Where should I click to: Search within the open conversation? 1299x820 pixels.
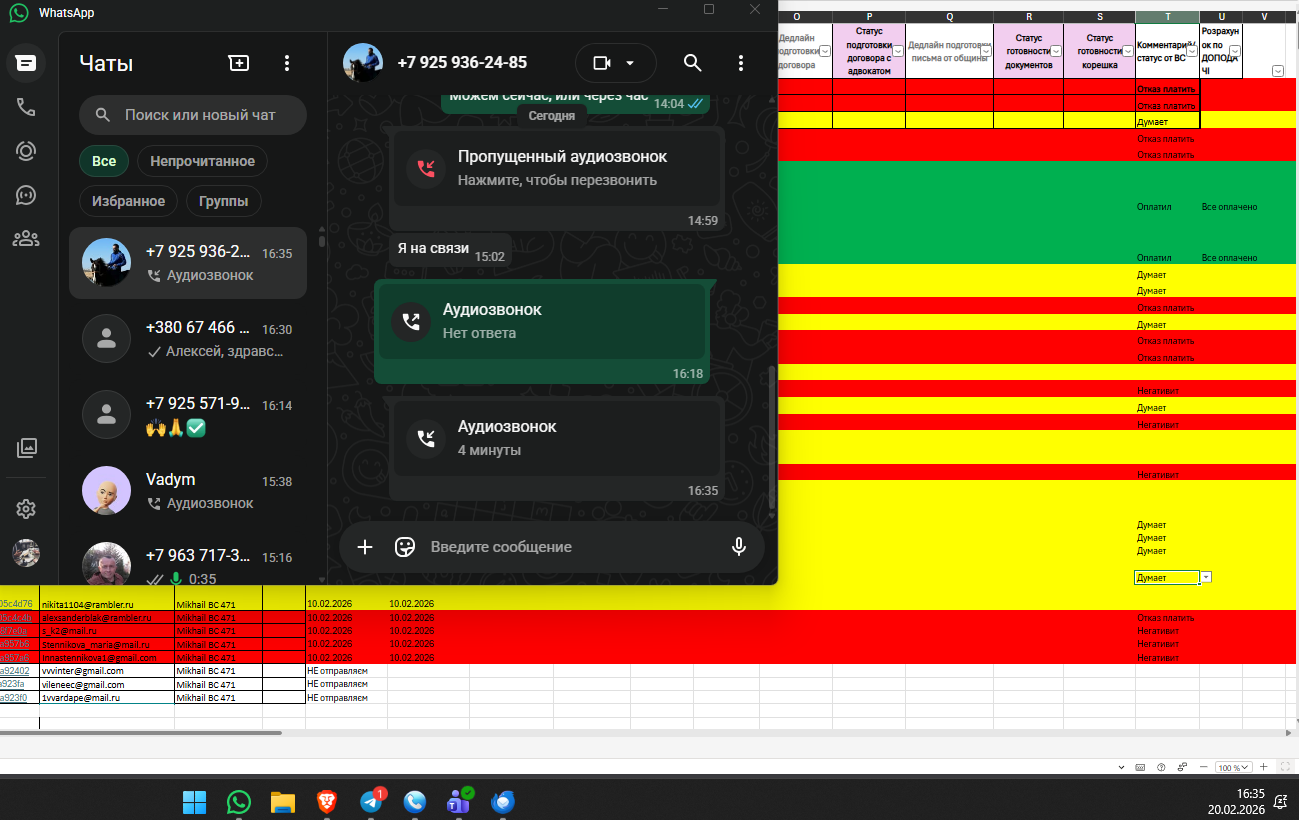(x=693, y=63)
